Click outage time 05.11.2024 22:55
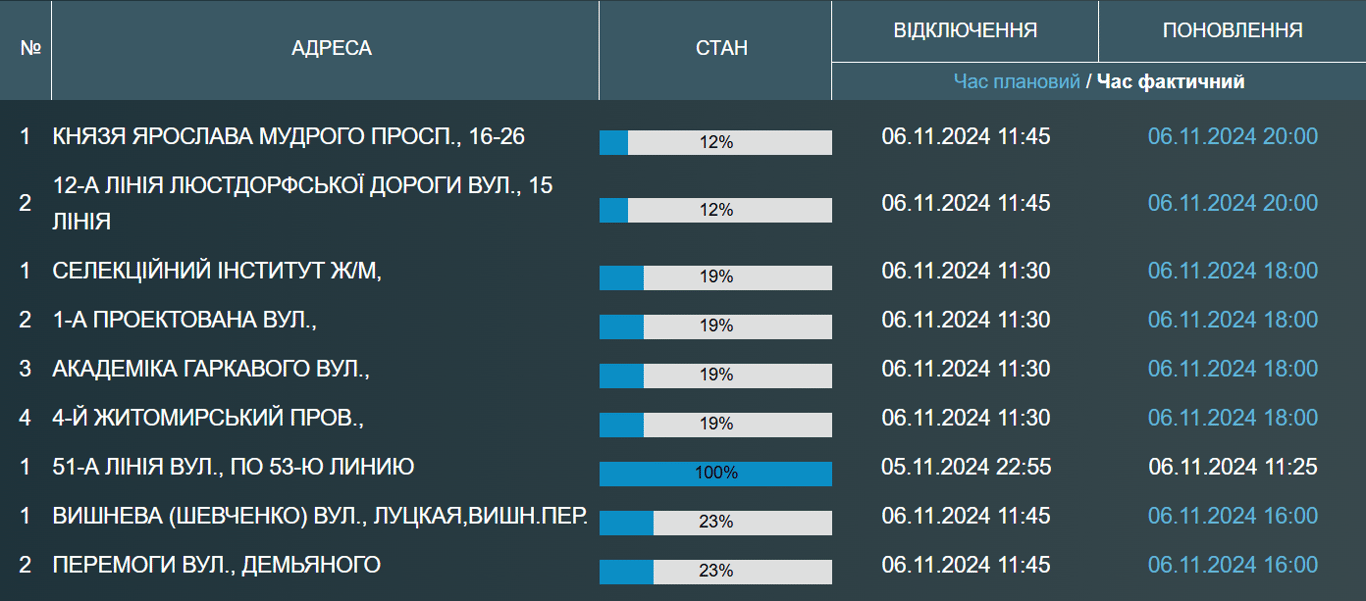The width and height of the screenshot is (1366, 601). pyautogui.click(x=965, y=467)
